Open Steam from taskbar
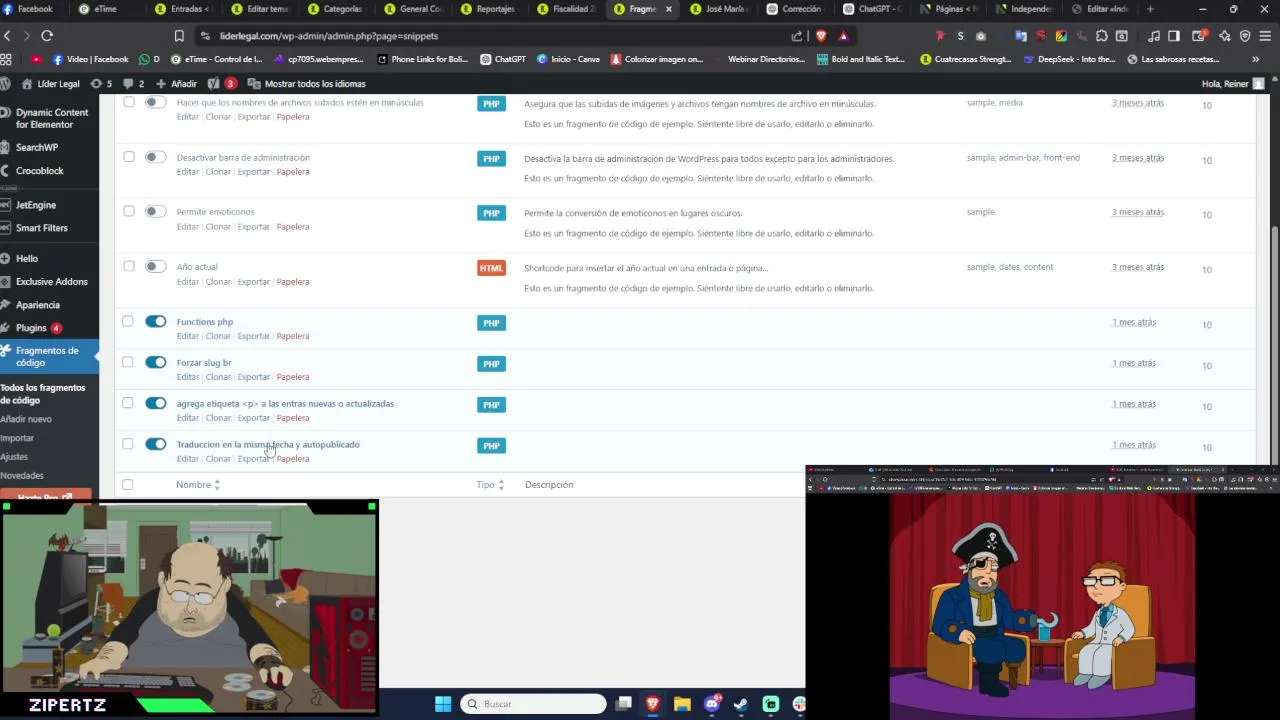 741,704
